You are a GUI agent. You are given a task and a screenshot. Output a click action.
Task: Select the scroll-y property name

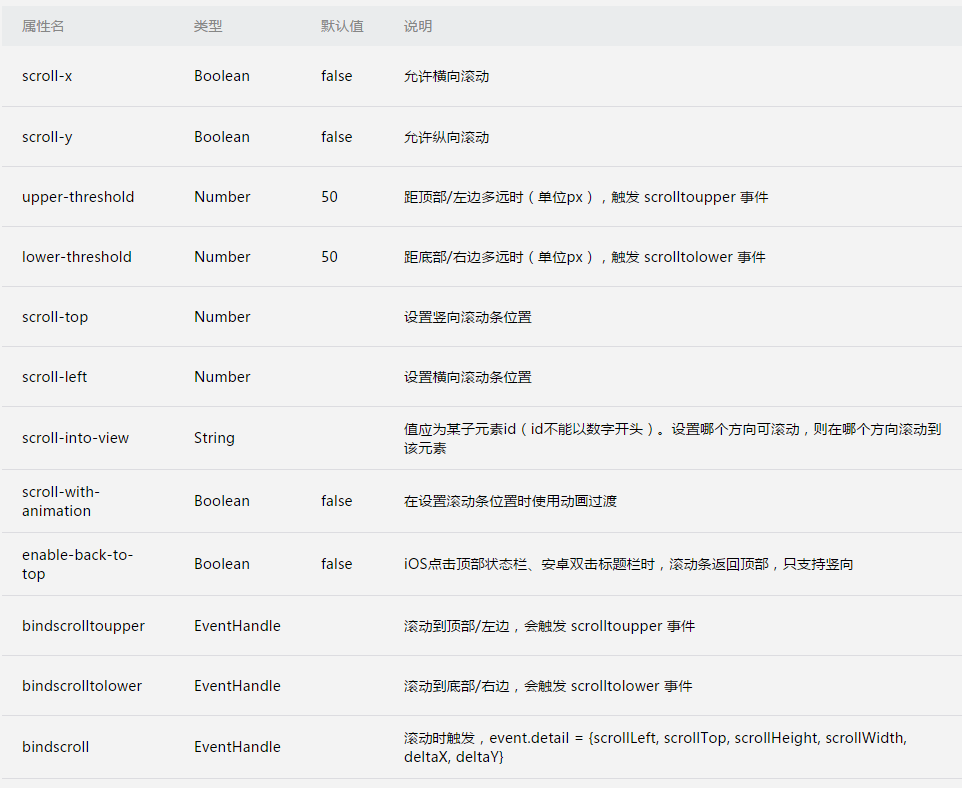47,137
